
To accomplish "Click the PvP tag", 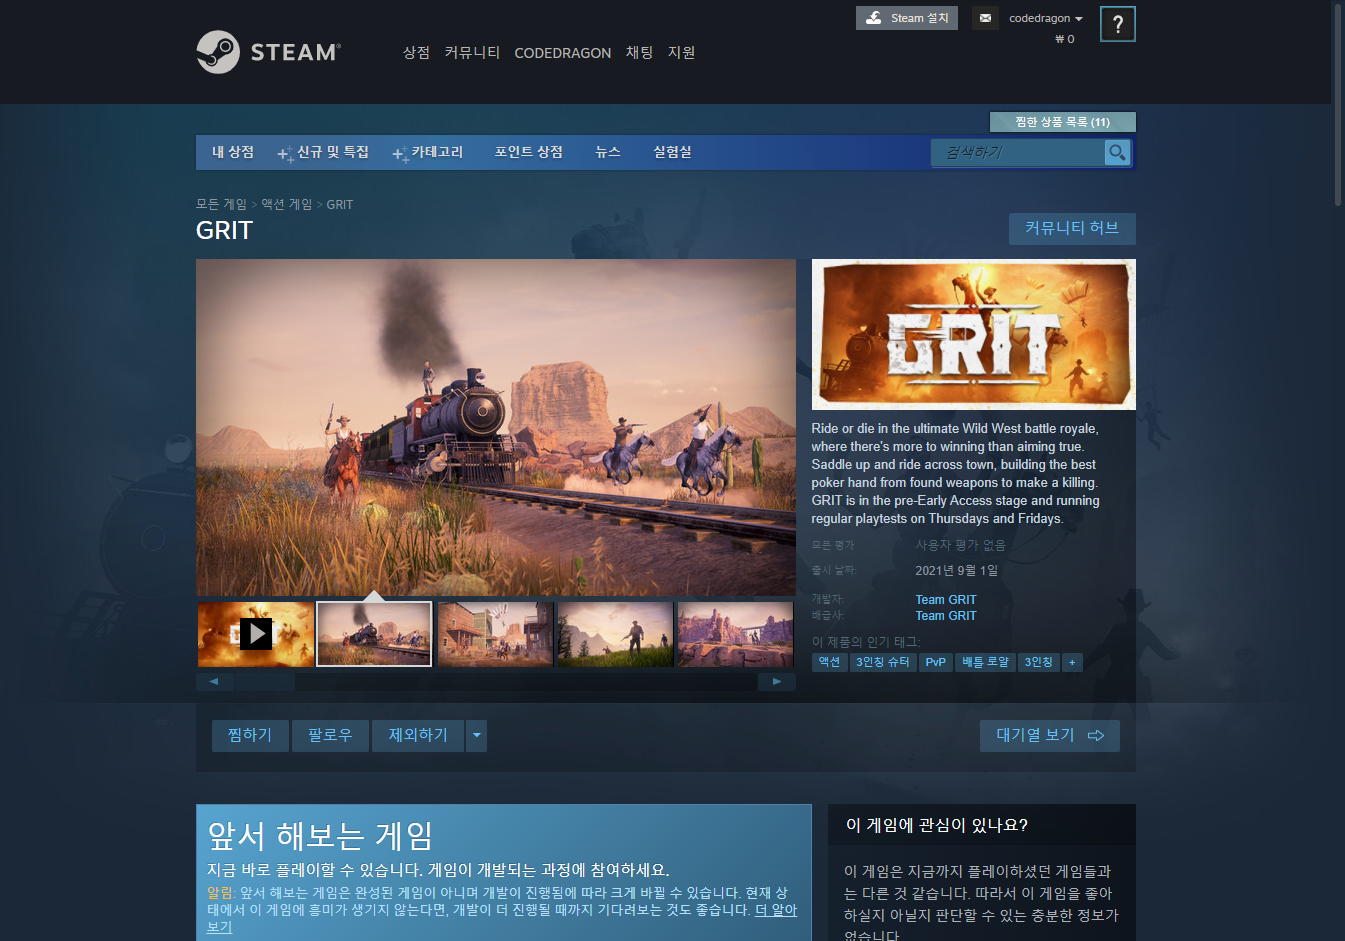I will pos(936,662).
